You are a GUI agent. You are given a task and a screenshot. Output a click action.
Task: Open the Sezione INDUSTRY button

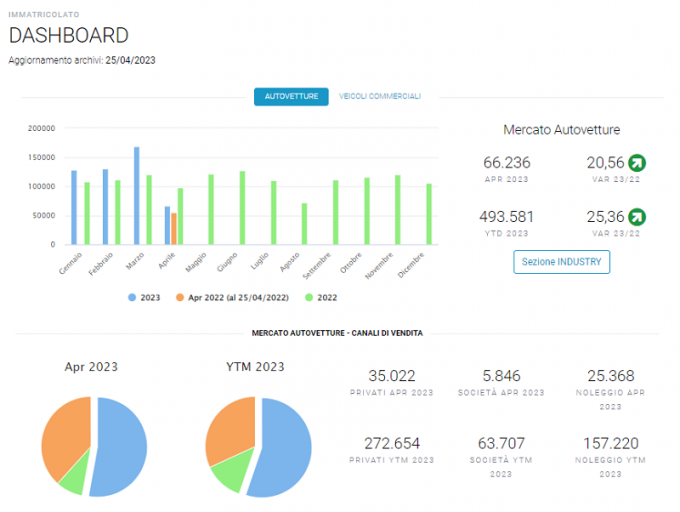point(562,262)
